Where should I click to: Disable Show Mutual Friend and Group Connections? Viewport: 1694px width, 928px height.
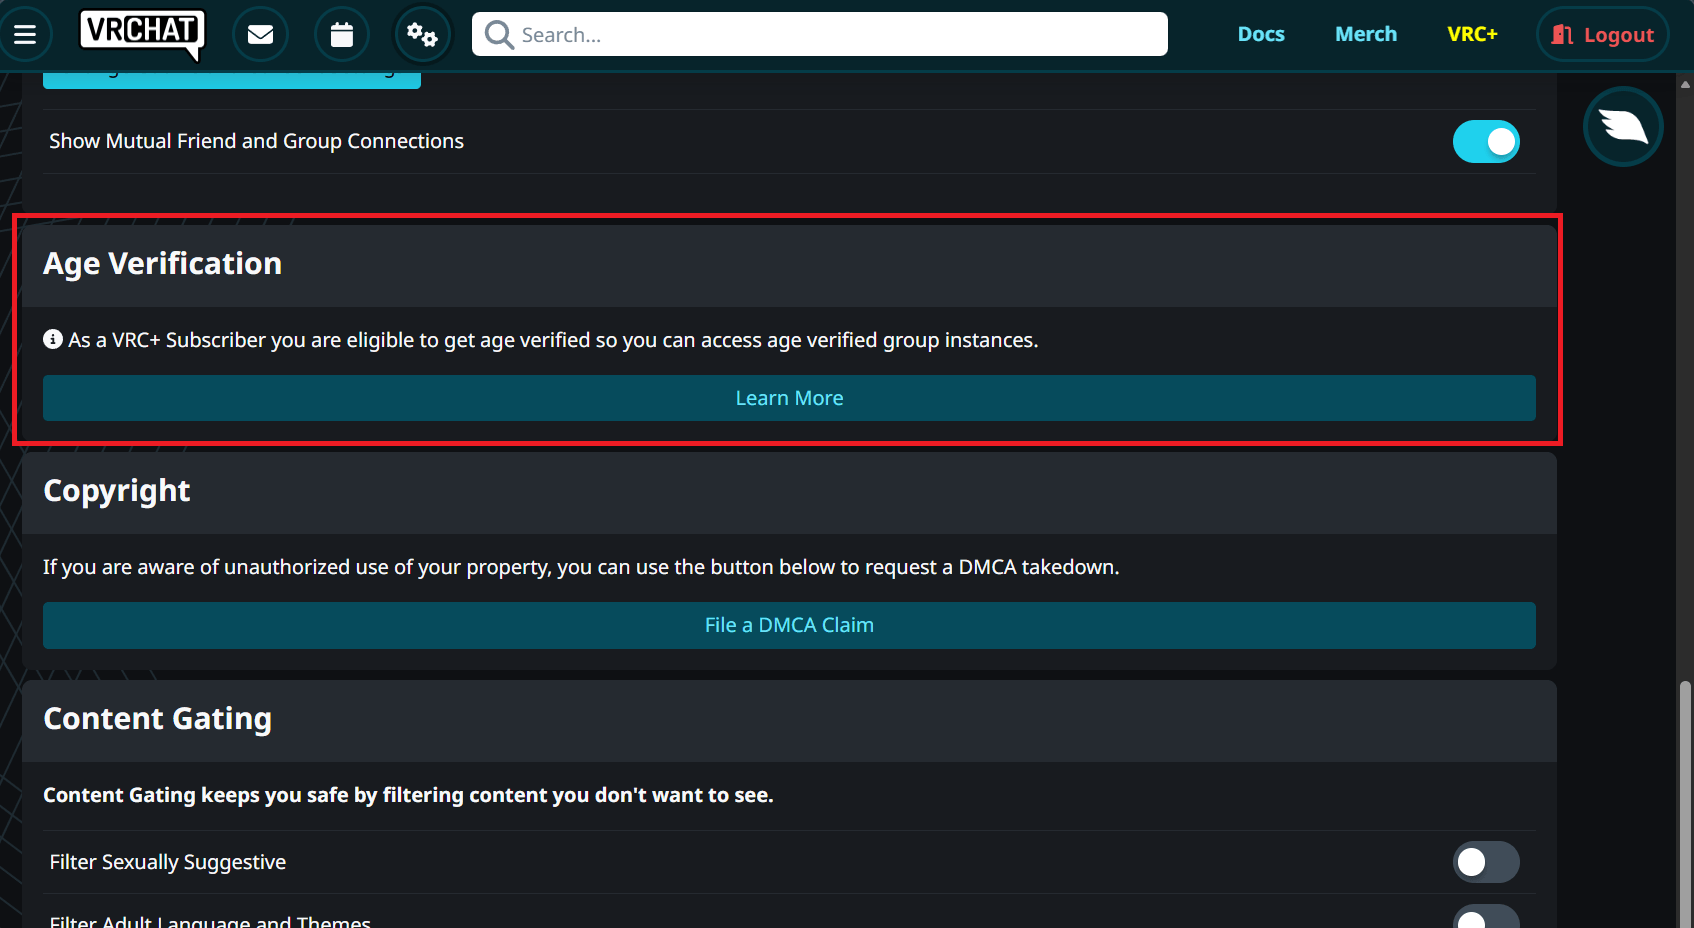click(x=1486, y=142)
